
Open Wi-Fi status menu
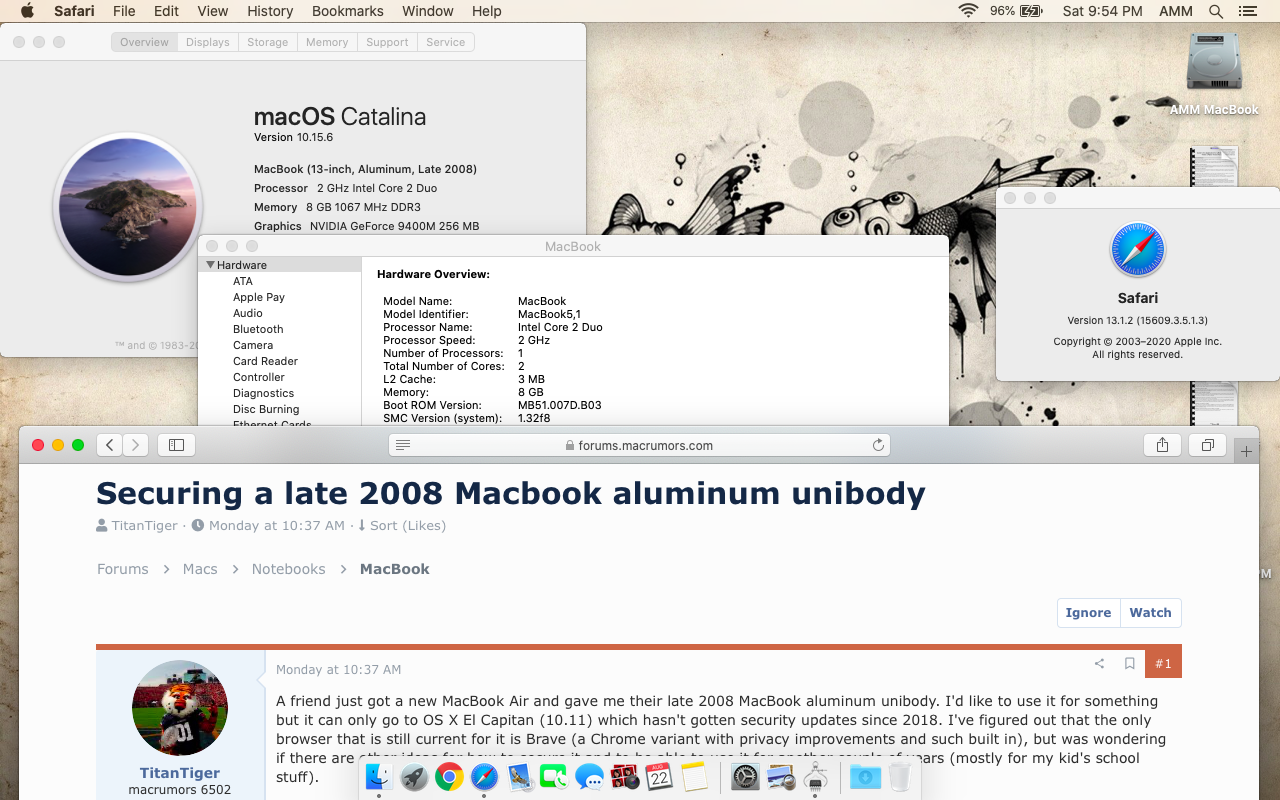coord(968,11)
